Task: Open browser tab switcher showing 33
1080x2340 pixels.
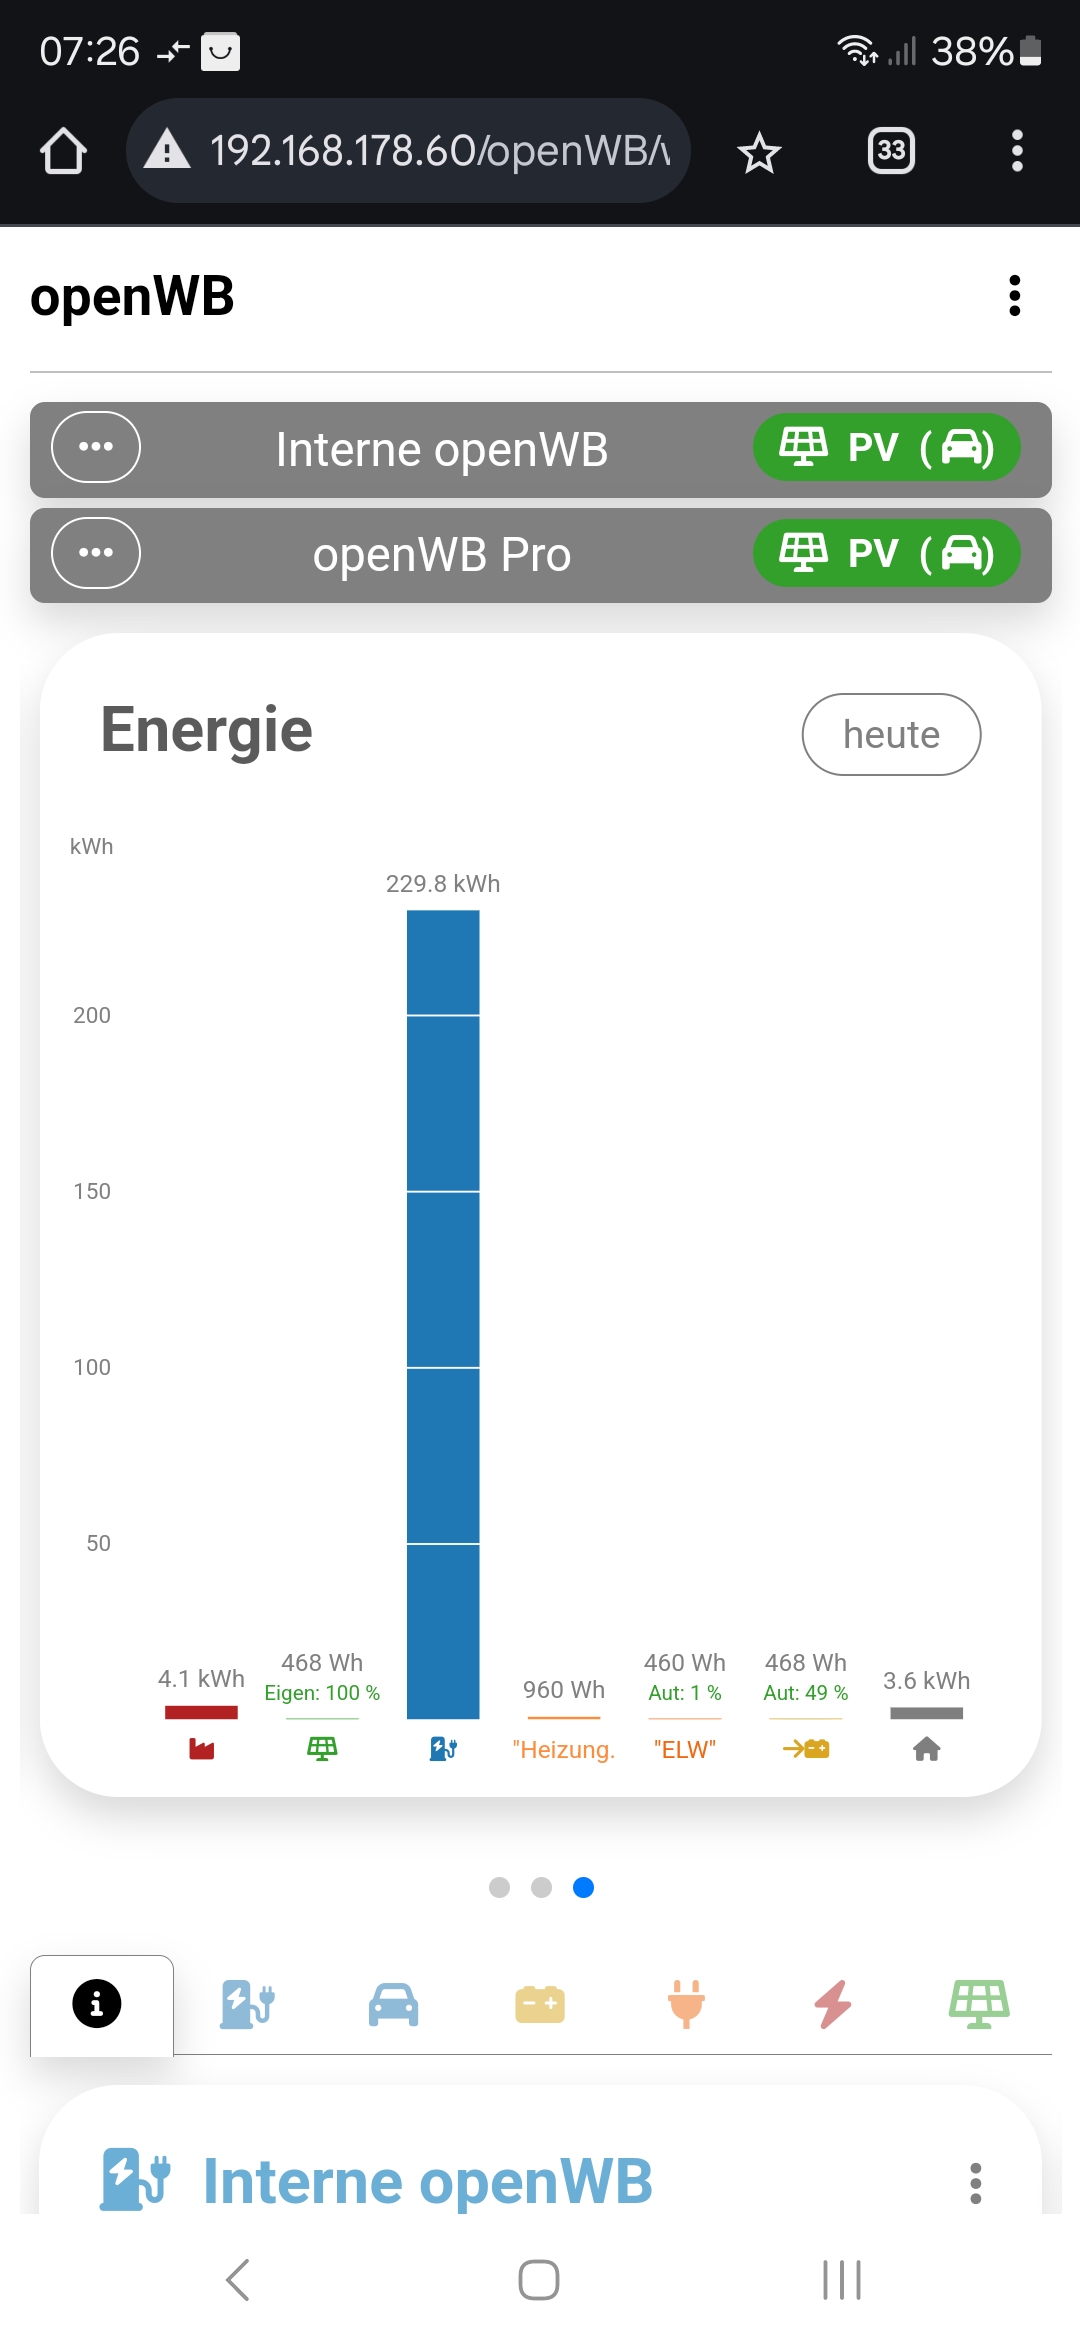Action: click(x=891, y=151)
